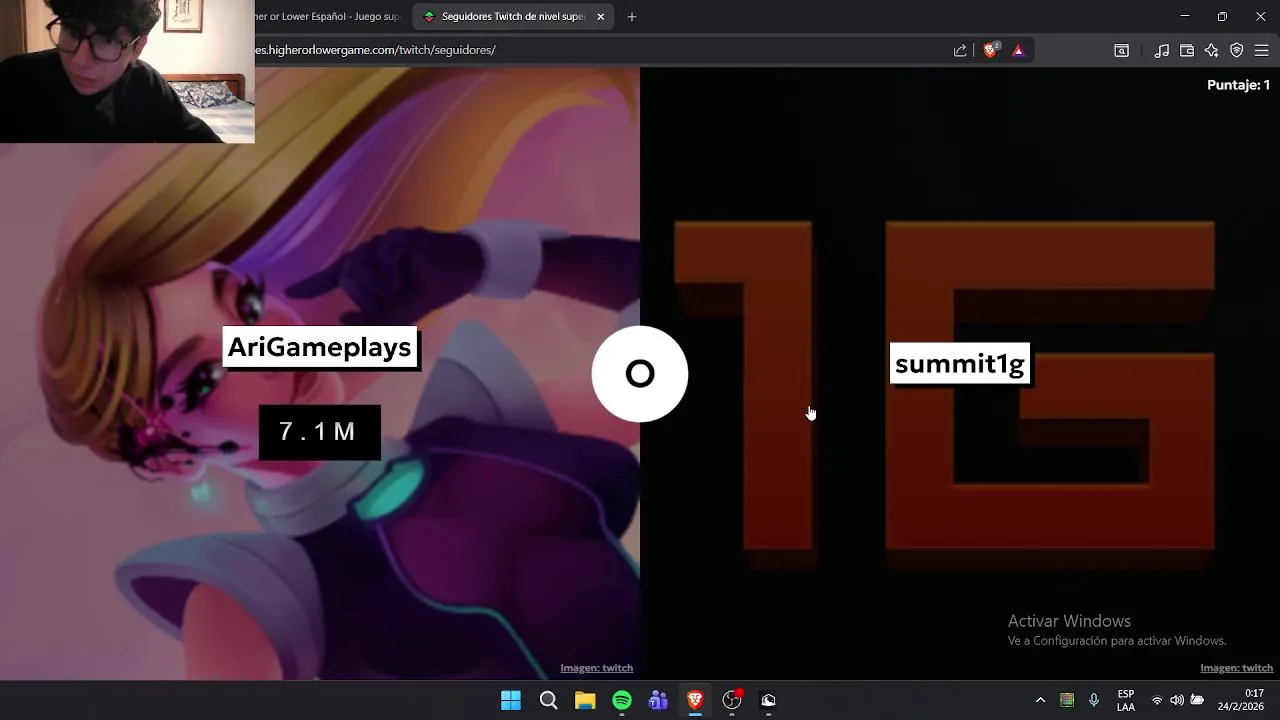The width and height of the screenshot is (1280, 720).
Task: Open the browser hamburger menu
Action: coord(1261,50)
